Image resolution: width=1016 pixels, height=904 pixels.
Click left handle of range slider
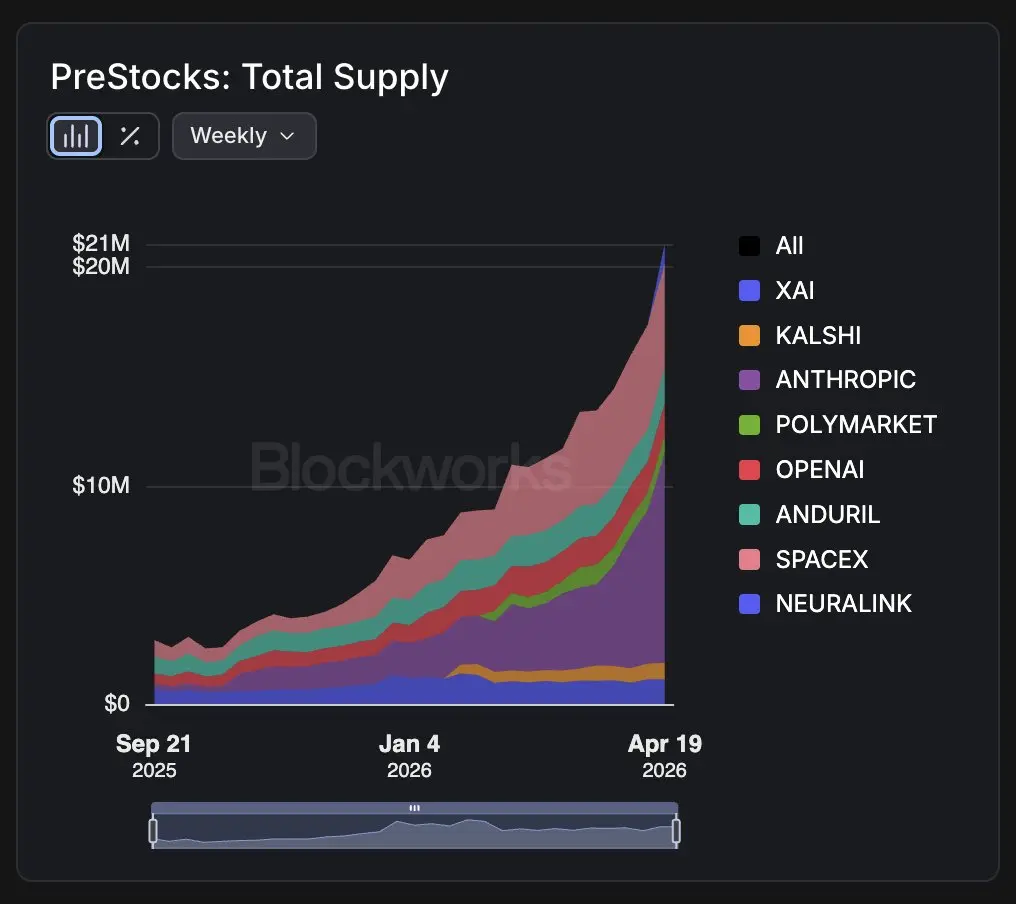click(153, 831)
